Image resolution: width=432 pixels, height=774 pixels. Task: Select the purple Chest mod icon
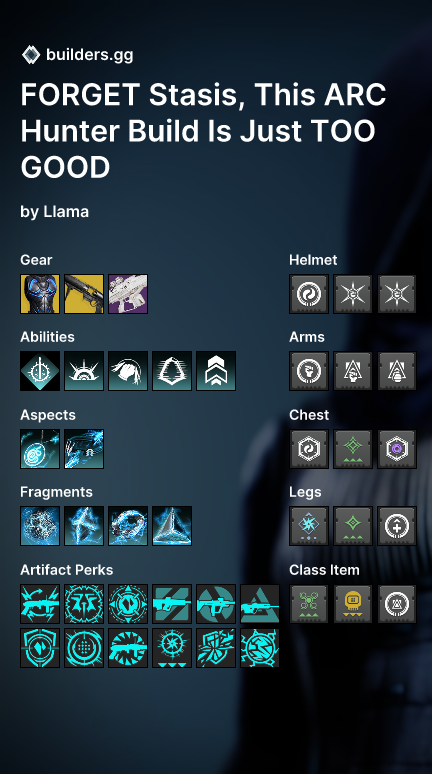tap(397, 449)
